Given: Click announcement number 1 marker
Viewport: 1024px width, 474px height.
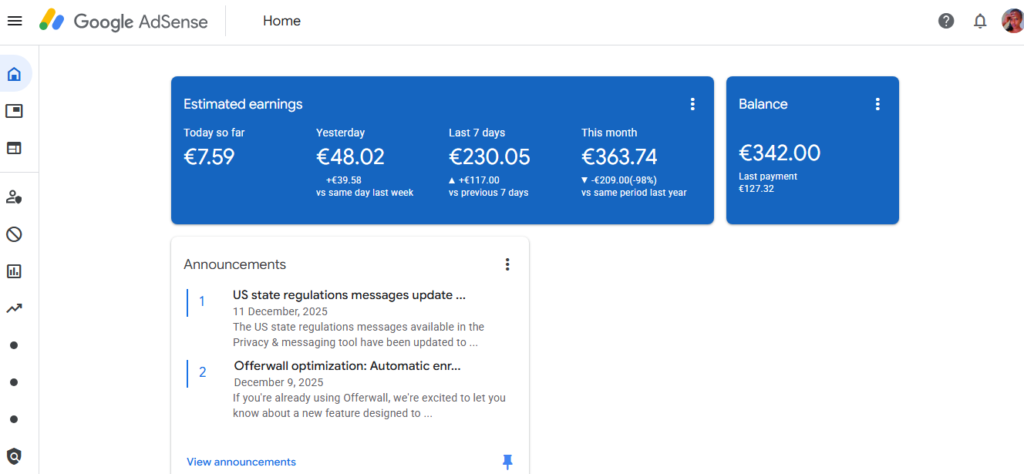Looking at the screenshot, I should pyautogui.click(x=202, y=301).
